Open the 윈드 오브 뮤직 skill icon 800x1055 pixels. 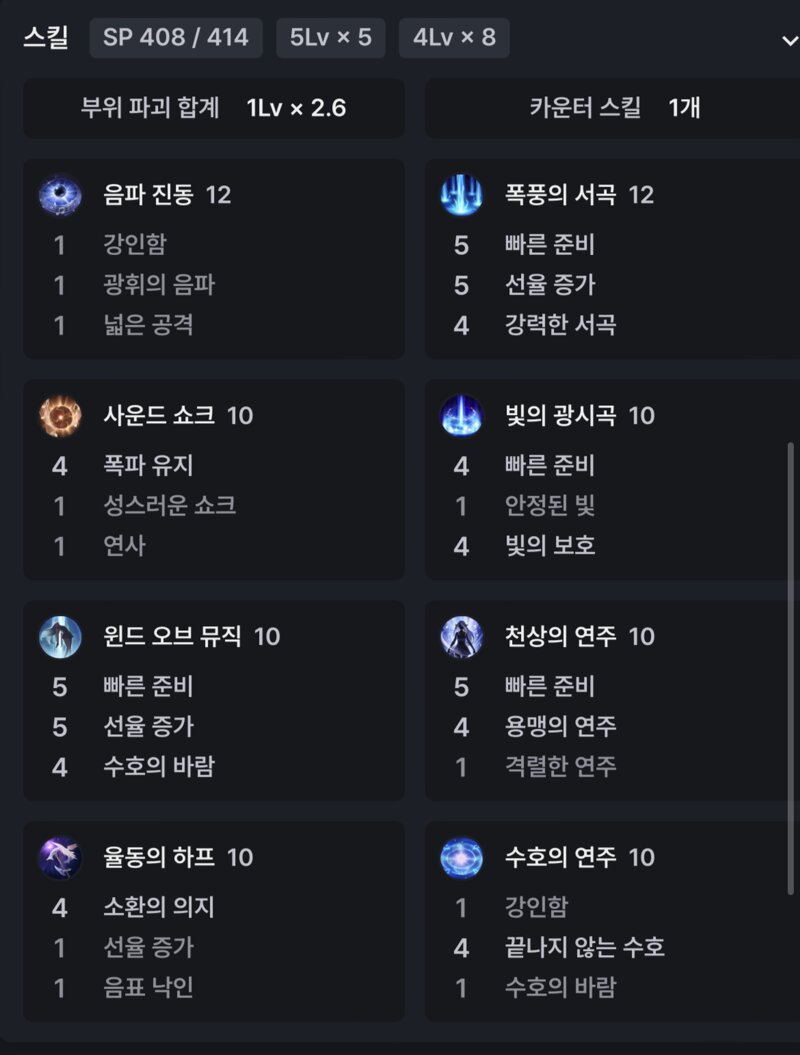pos(61,636)
